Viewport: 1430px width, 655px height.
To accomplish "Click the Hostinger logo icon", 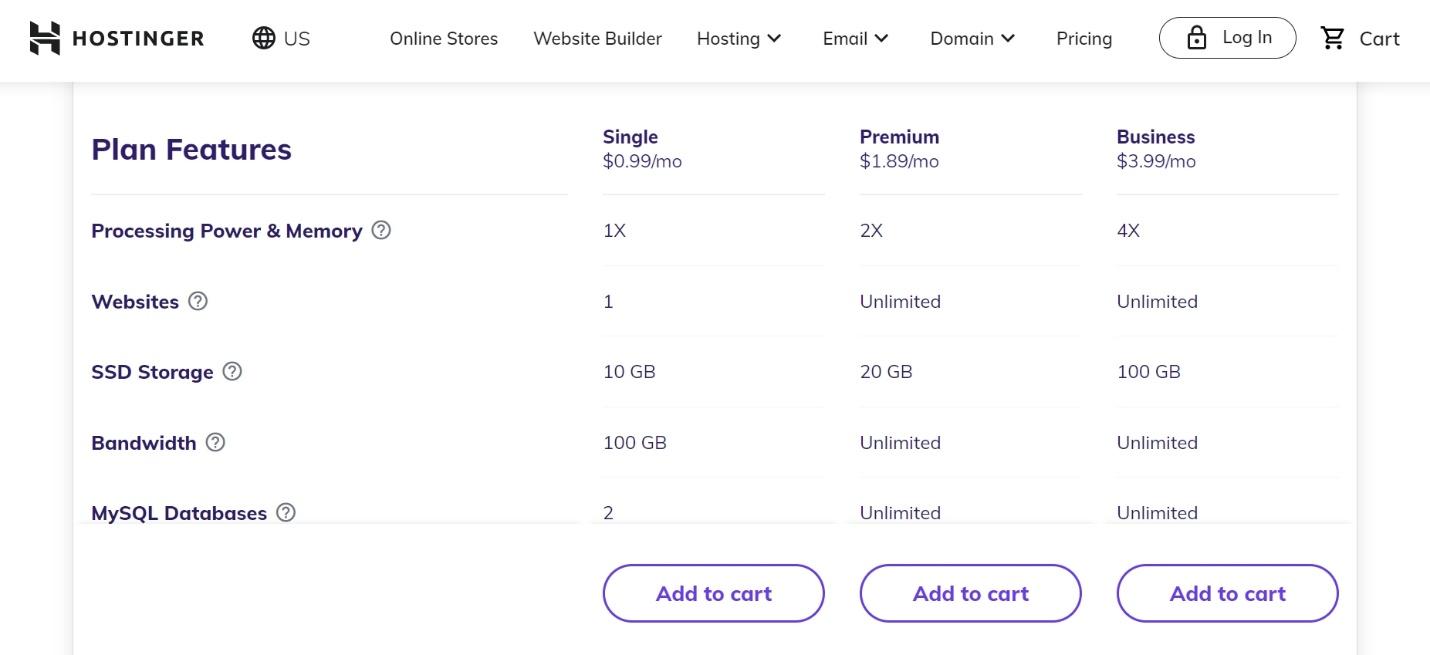I will (45, 38).
